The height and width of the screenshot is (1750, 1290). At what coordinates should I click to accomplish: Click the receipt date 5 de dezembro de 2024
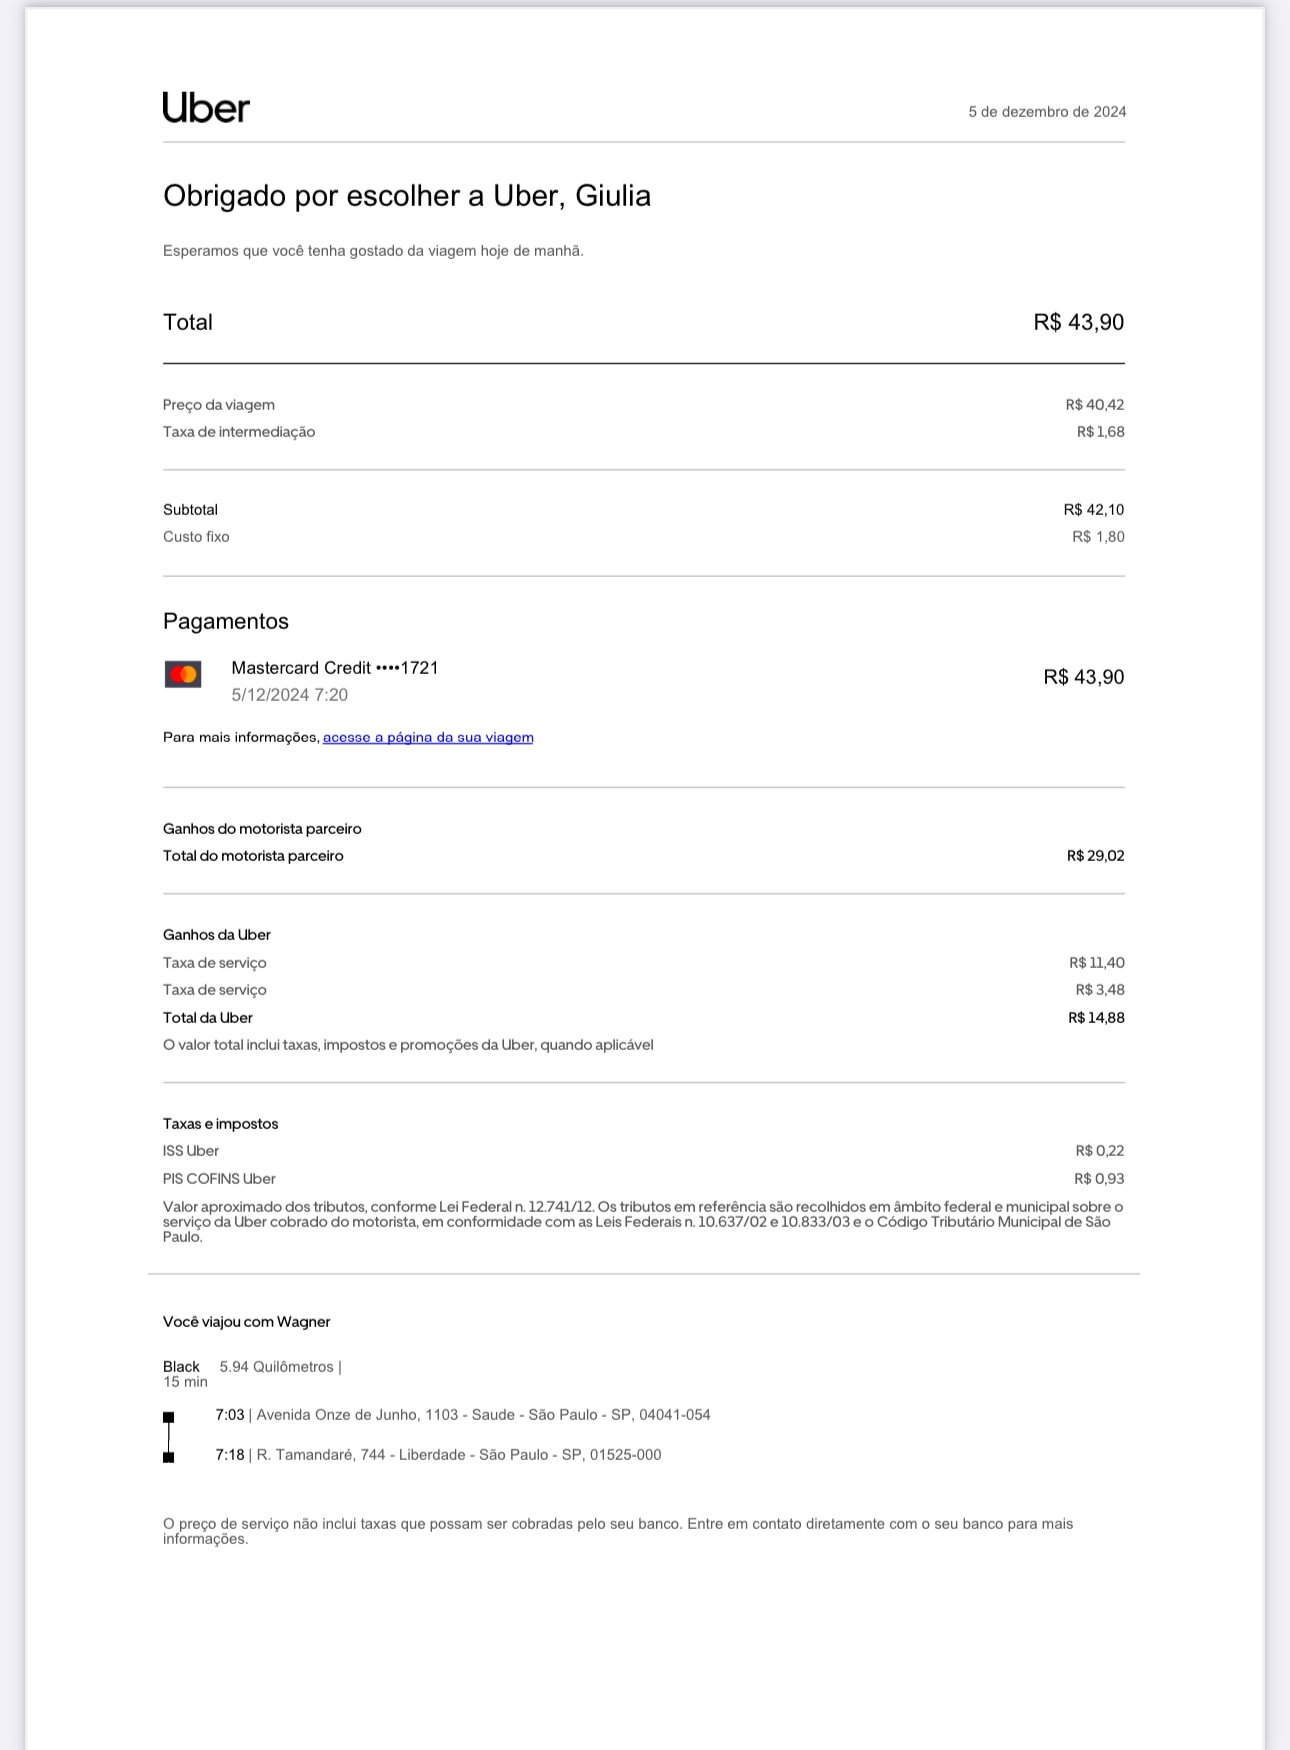pos(1046,112)
